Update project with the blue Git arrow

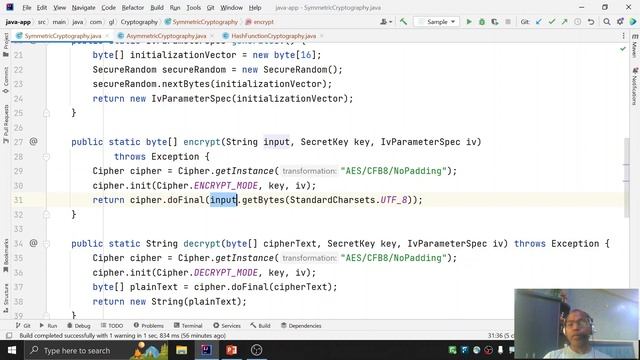coord(539,22)
